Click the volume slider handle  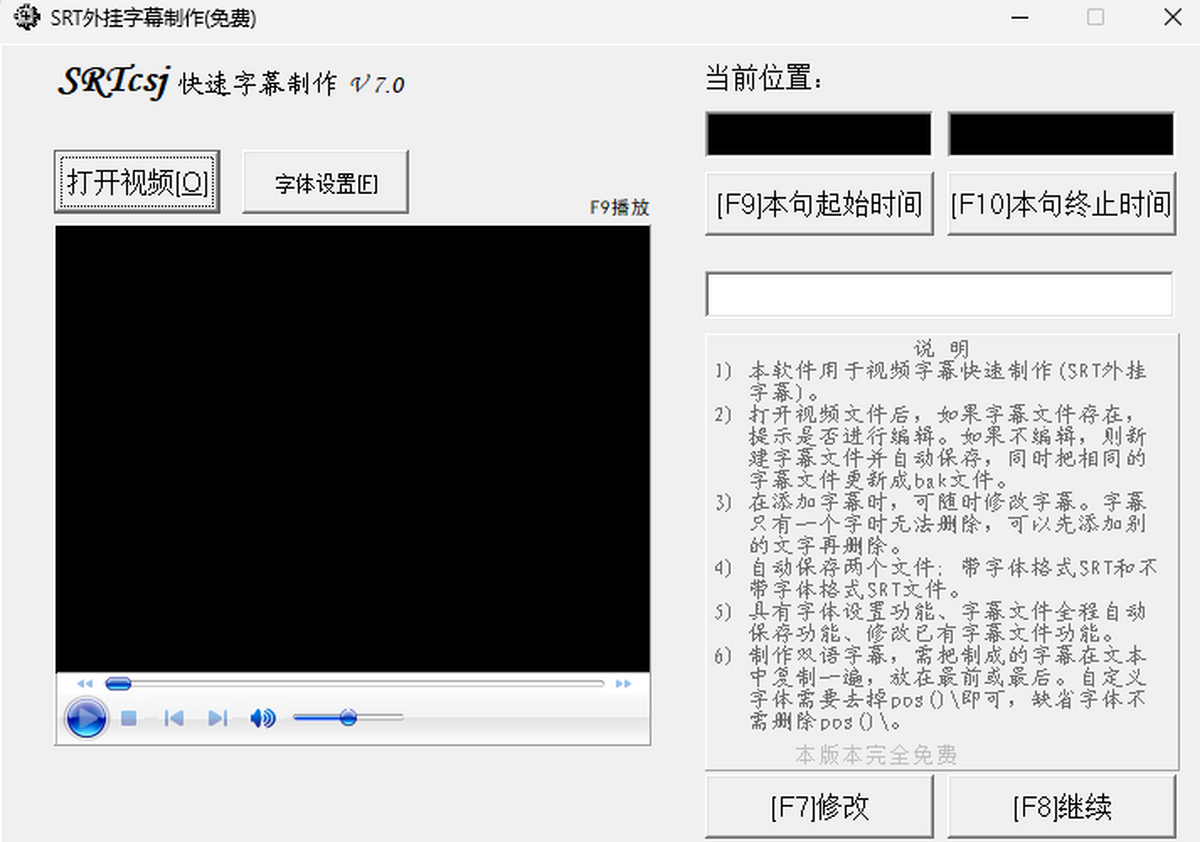click(x=348, y=717)
